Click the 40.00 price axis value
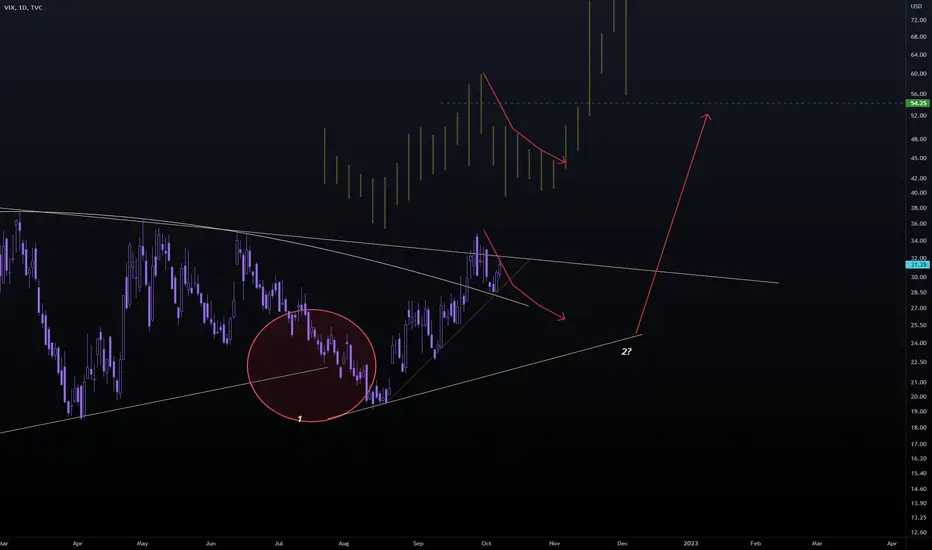 click(918, 193)
